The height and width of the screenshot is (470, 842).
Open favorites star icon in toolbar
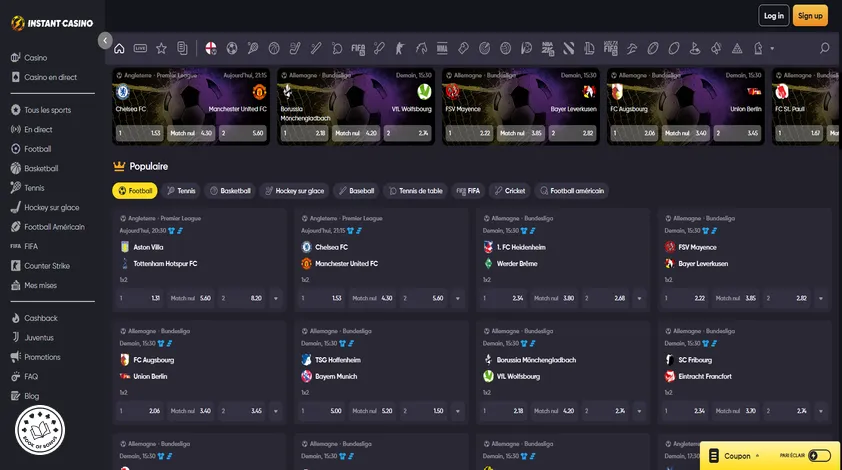pos(161,48)
